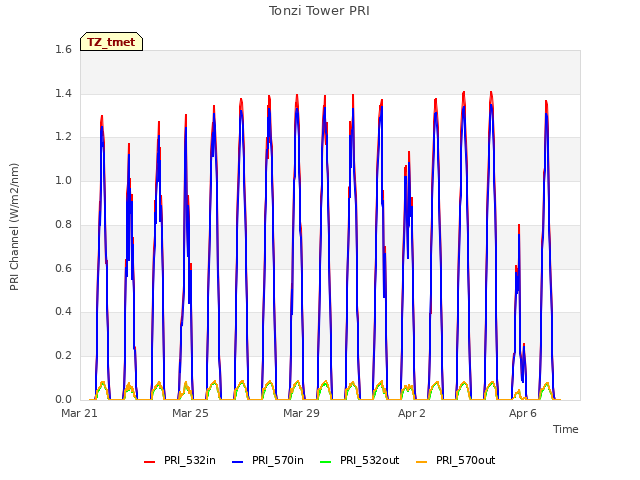Click the 1.0 y-axis tick label
The height and width of the screenshot is (480, 640).
(x=63, y=180)
